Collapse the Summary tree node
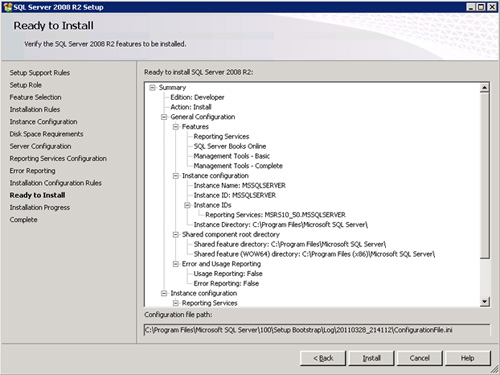500x375 pixels. (x=152, y=88)
